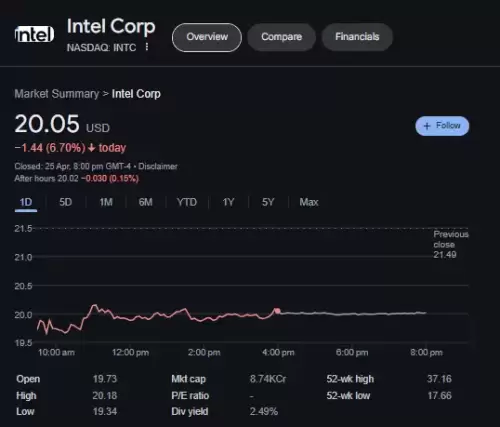Click the Low value 19.34
The height and width of the screenshot is (427, 500).
coord(105,412)
